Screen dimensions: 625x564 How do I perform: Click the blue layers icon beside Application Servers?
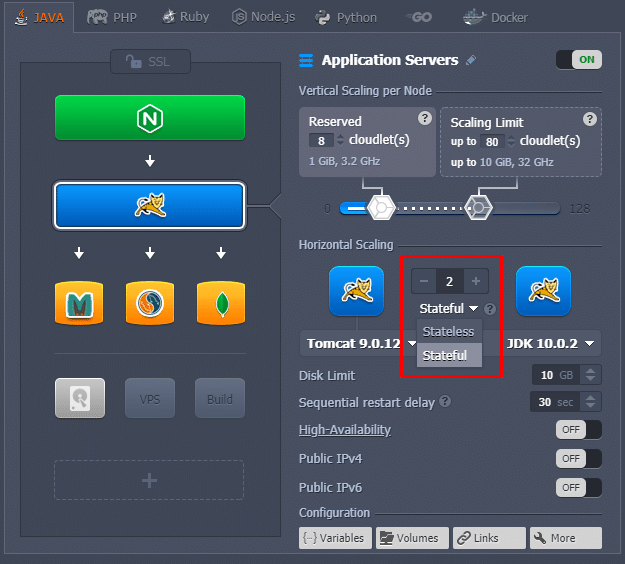tap(306, 60)
